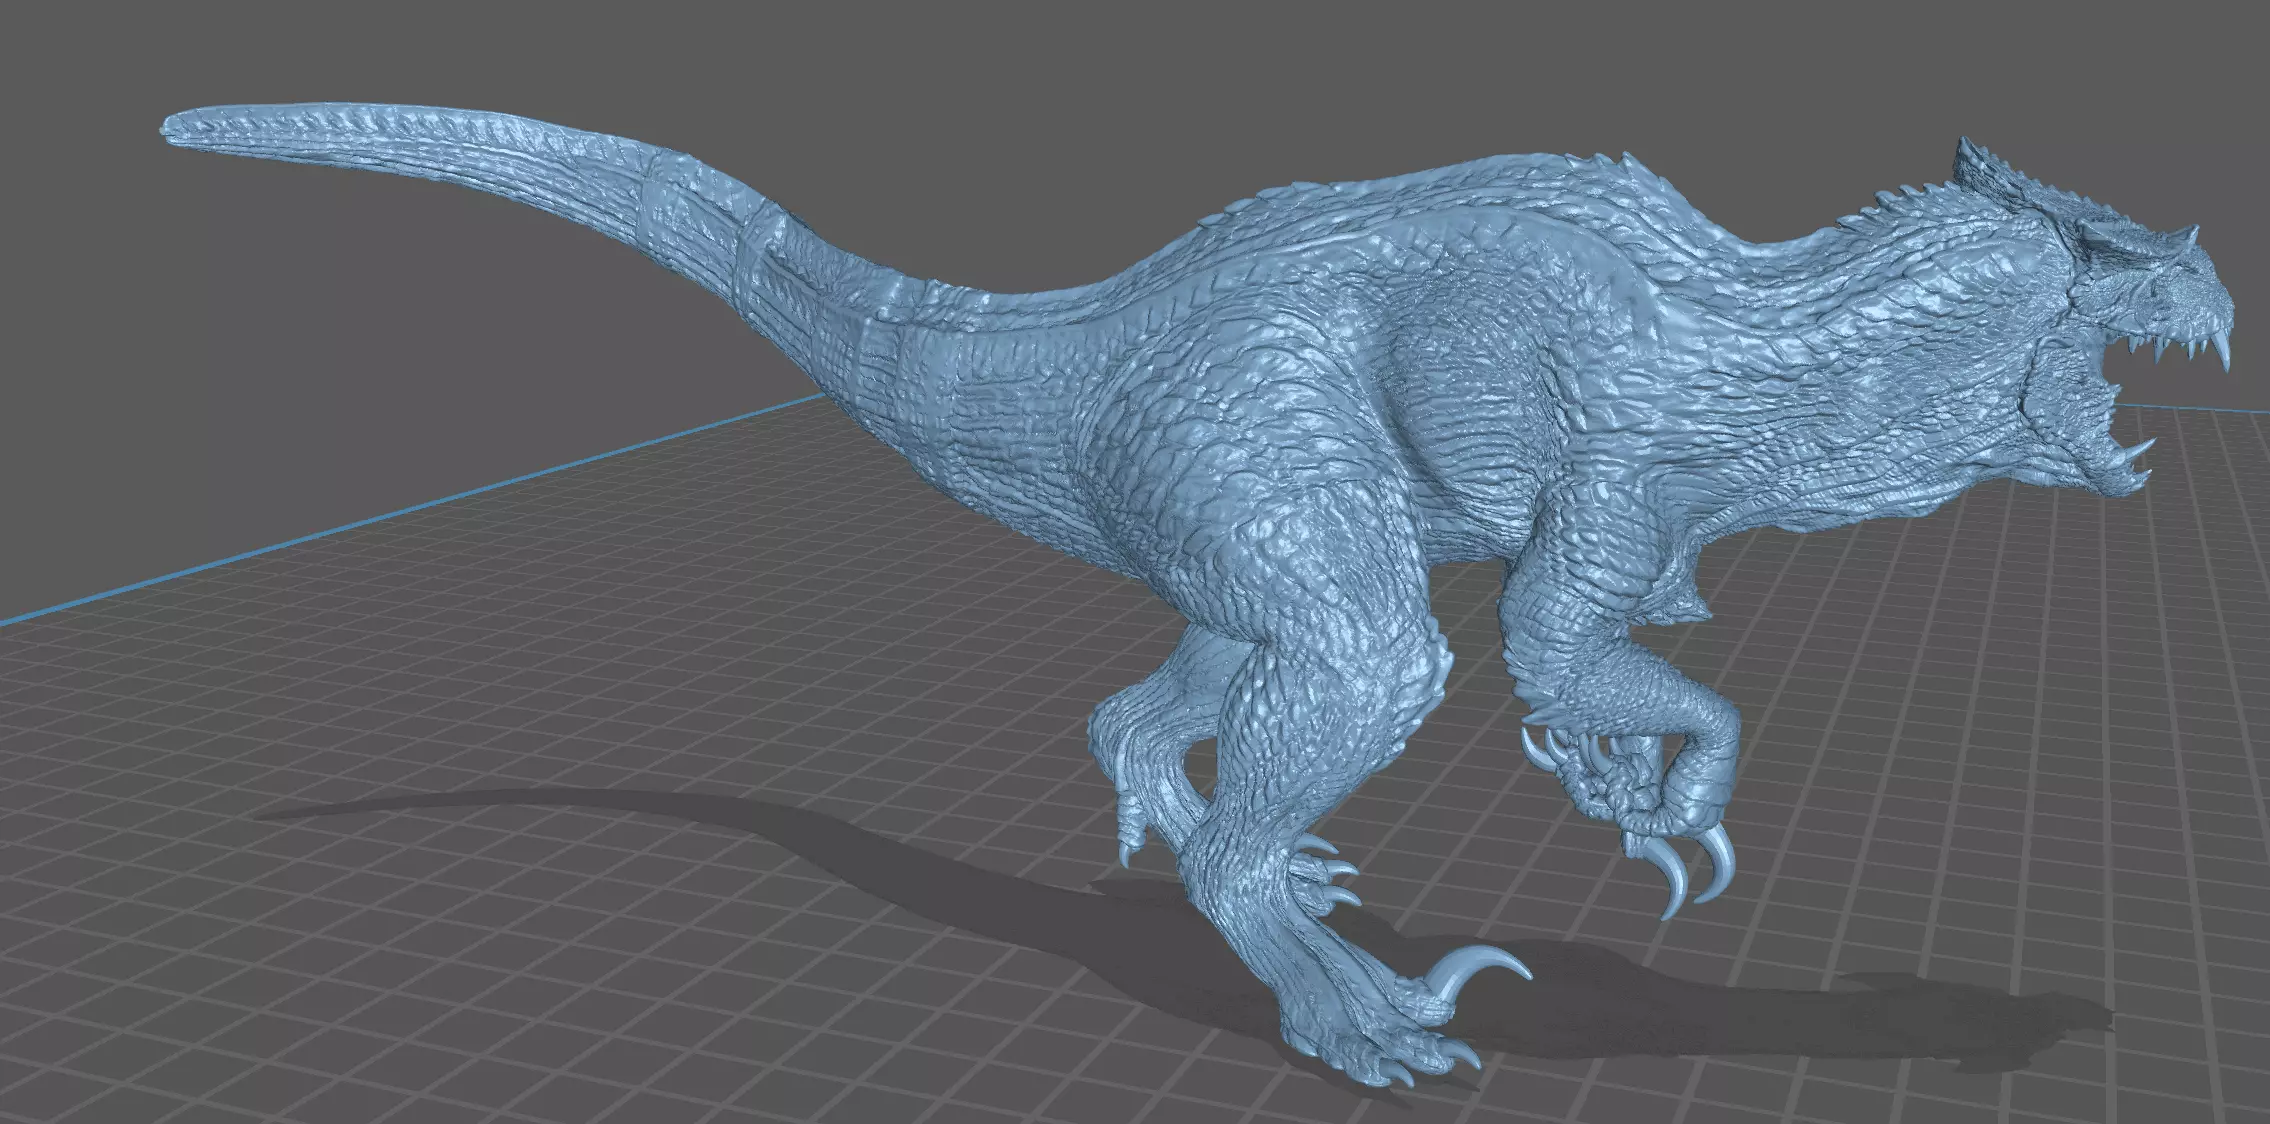Click the blue build plate edge line left
Viewport: 2270px width, 1124px height.
click(400, 510)
